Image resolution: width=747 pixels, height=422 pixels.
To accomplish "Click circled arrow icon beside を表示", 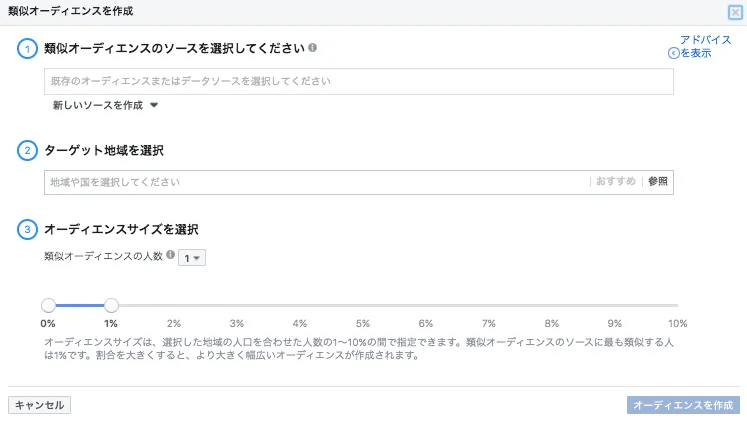I will pyautogui.click(x=673, y=53).
